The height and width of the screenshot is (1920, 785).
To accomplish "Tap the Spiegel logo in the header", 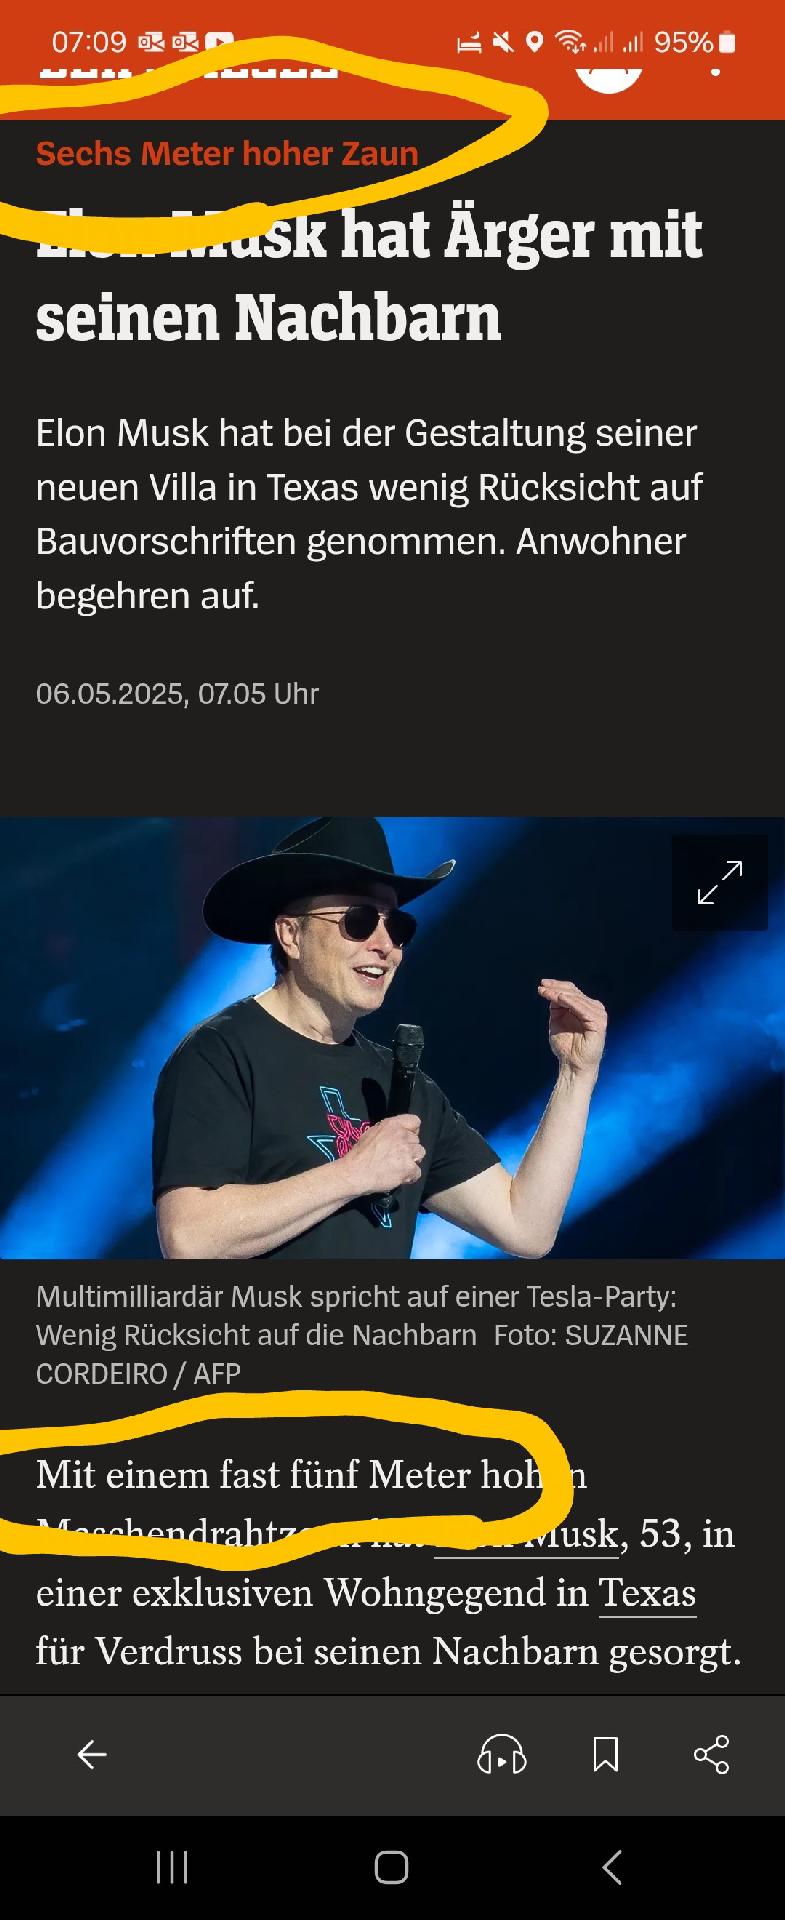I will [x=188, y=70].
